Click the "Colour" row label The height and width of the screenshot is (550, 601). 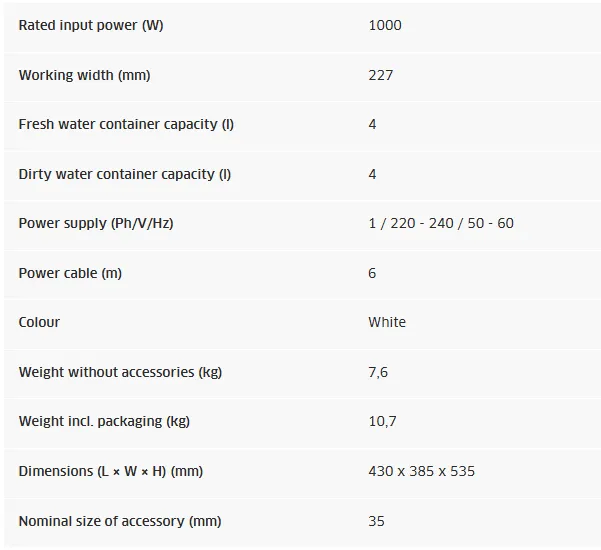tap(39, 322)
